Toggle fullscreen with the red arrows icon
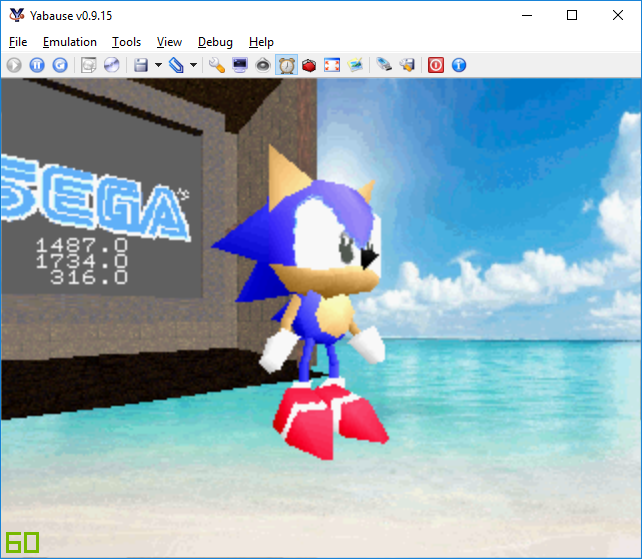This screenshot has width=642, height=559. (332, 65)
